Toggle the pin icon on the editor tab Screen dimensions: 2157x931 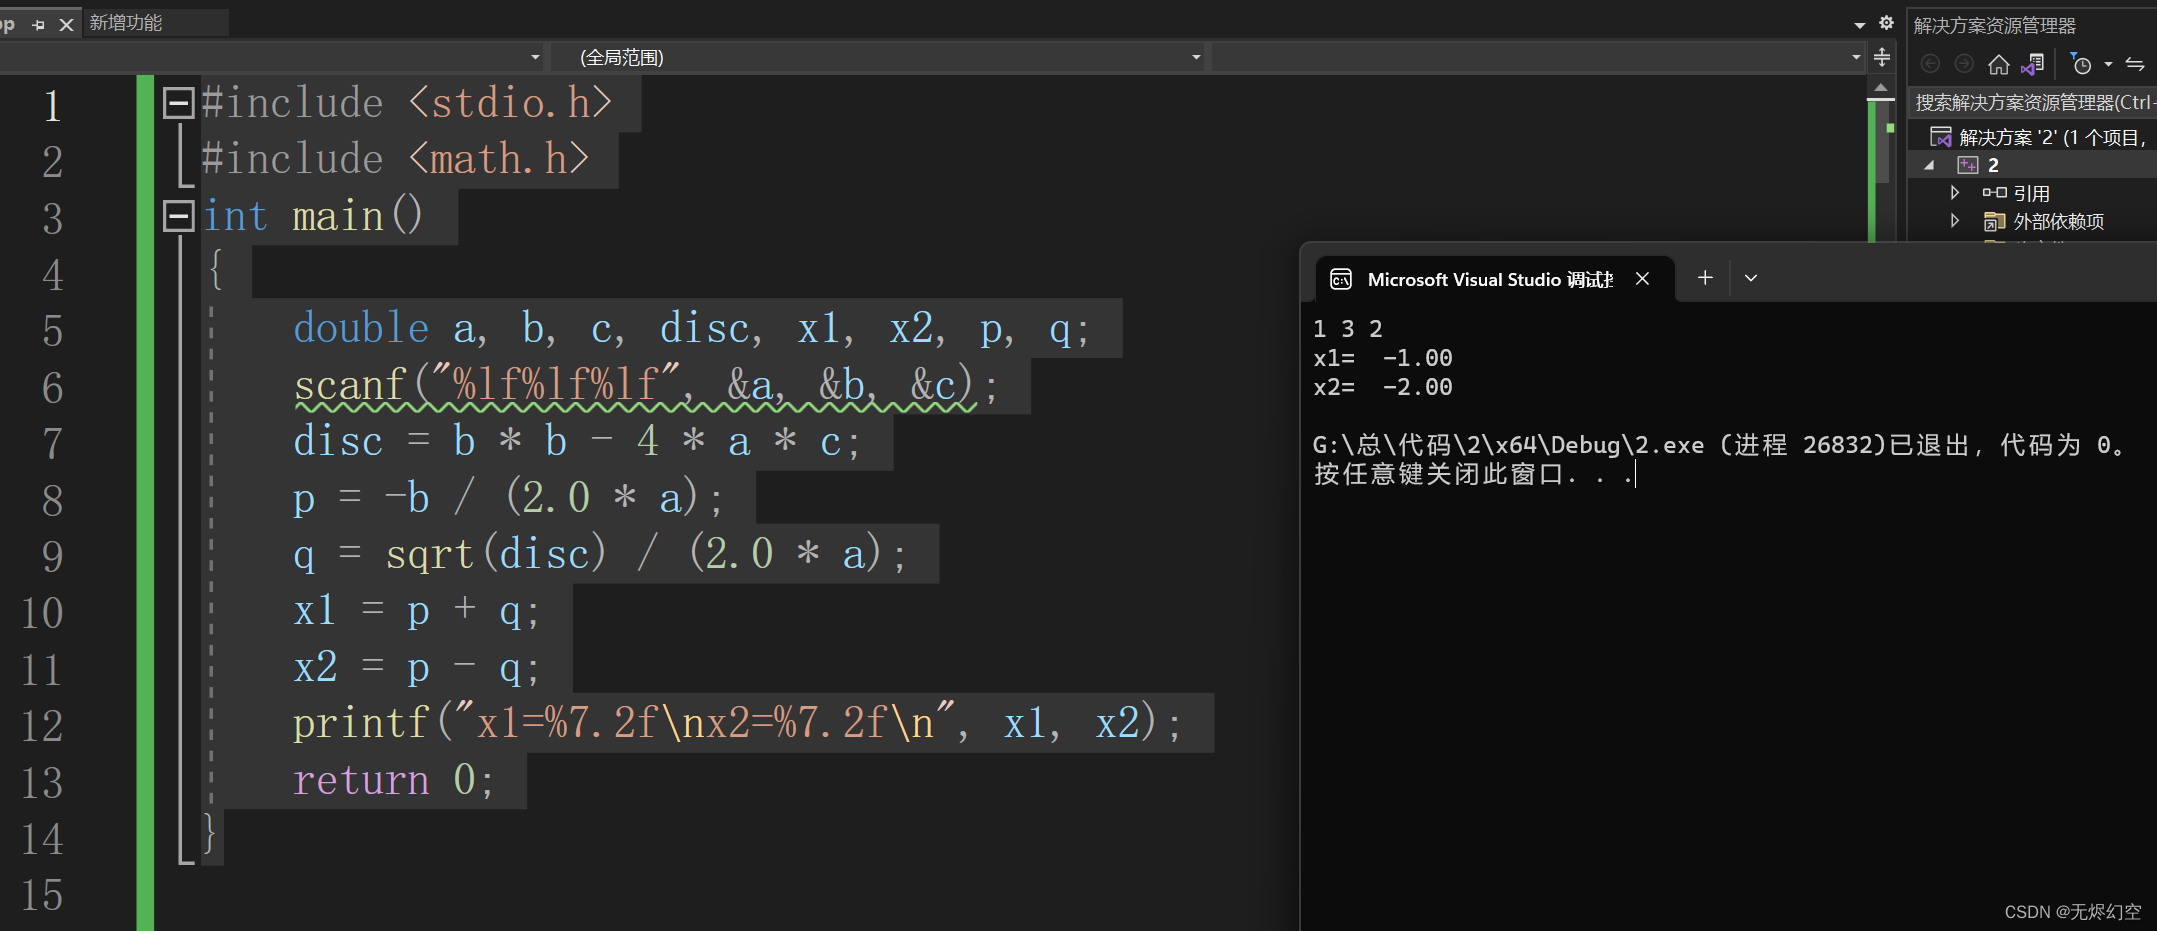click(39, 24)
